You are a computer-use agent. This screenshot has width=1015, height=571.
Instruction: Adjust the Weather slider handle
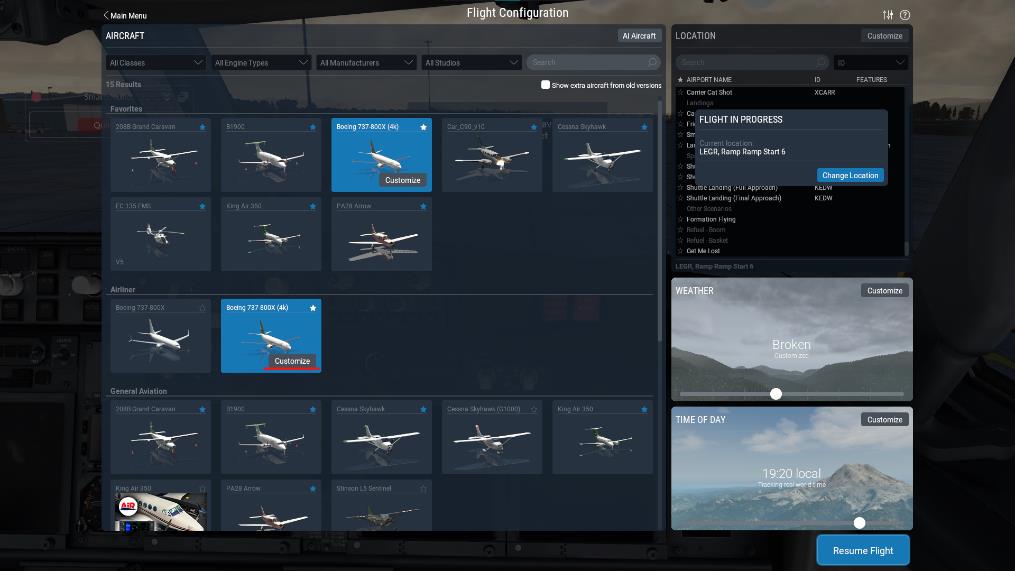[776, 394]
